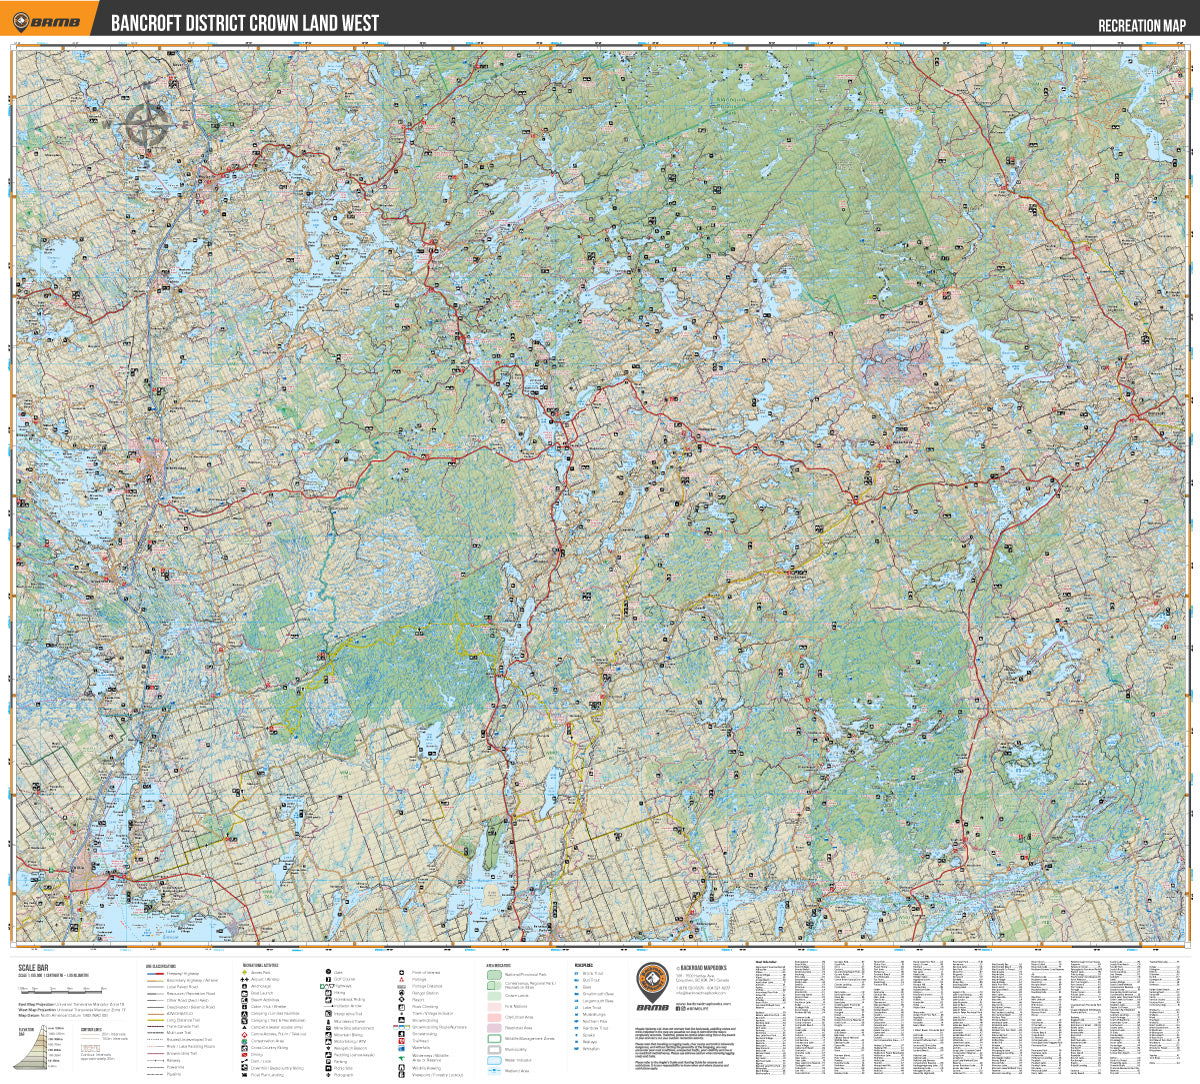The image size is (1200, 1084).
Task: Click the Trailhead symbol in the legend
Action: (401, 1041)
